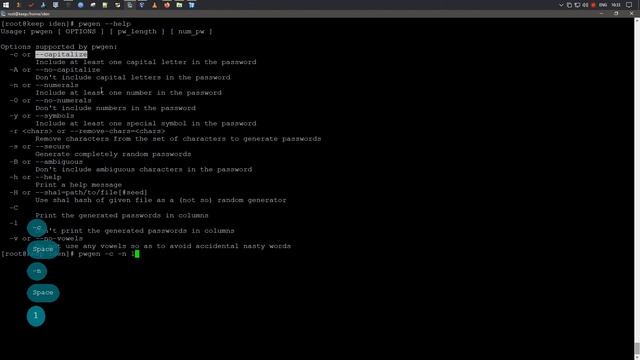Click the terminal scrollbar thumb
Viewport: 640px width, 360px height.
(x=637, y=349)
